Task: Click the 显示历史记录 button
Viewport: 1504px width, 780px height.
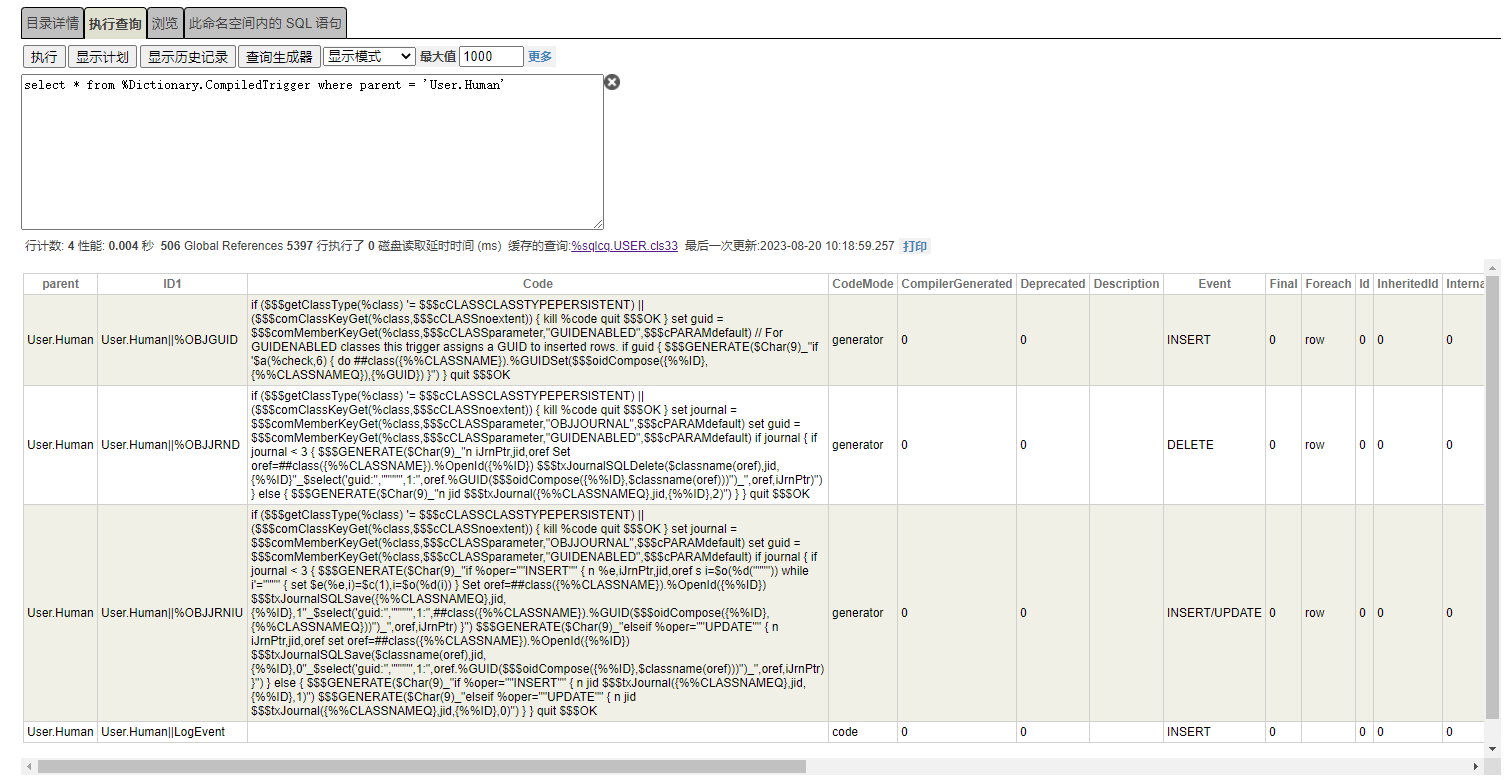Action: click(188, 57)
